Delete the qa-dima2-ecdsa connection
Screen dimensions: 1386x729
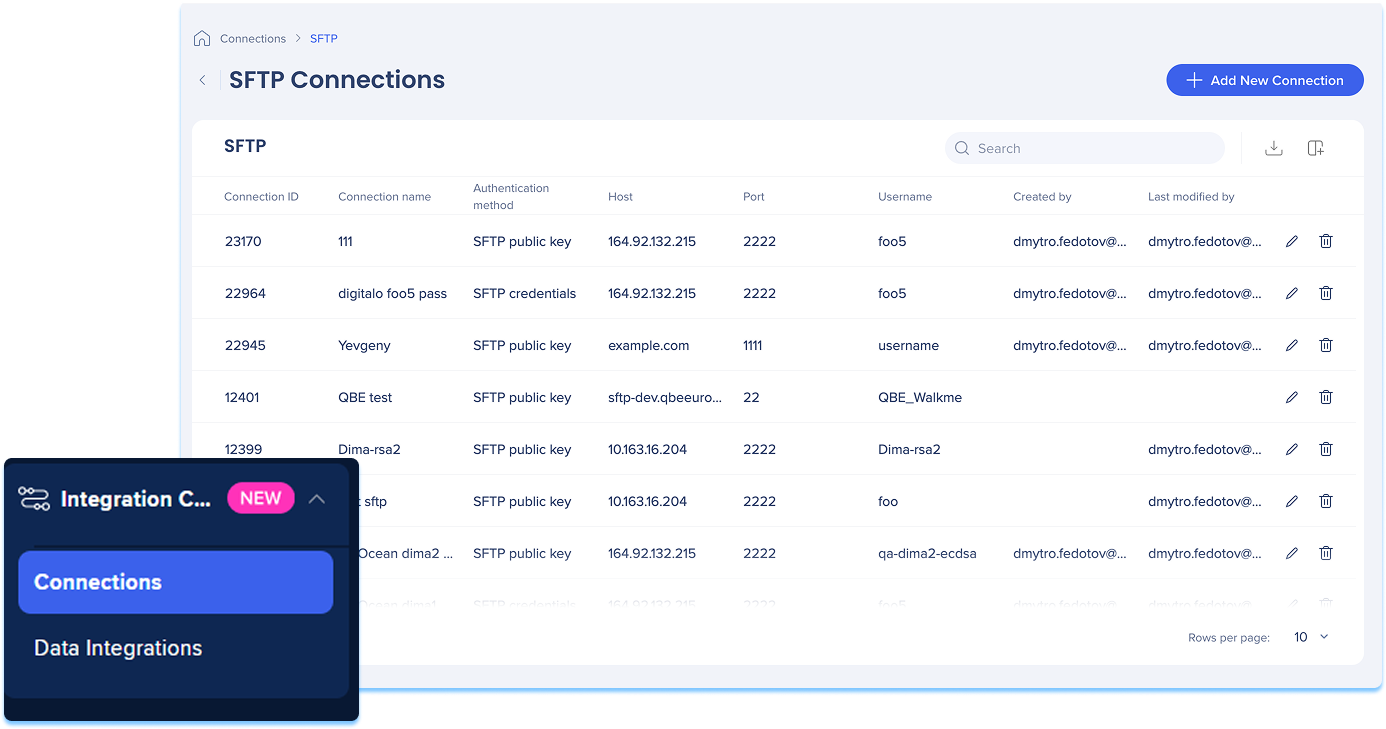point(1326,553)
